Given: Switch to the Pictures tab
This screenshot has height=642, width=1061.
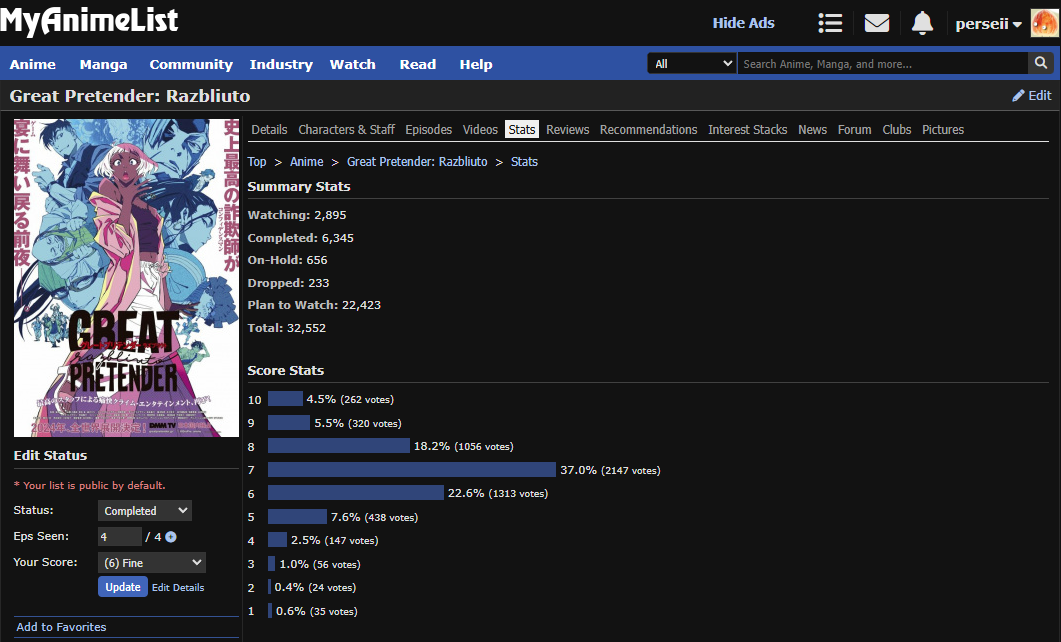Looking at the screenshot, I should point(943,129).
